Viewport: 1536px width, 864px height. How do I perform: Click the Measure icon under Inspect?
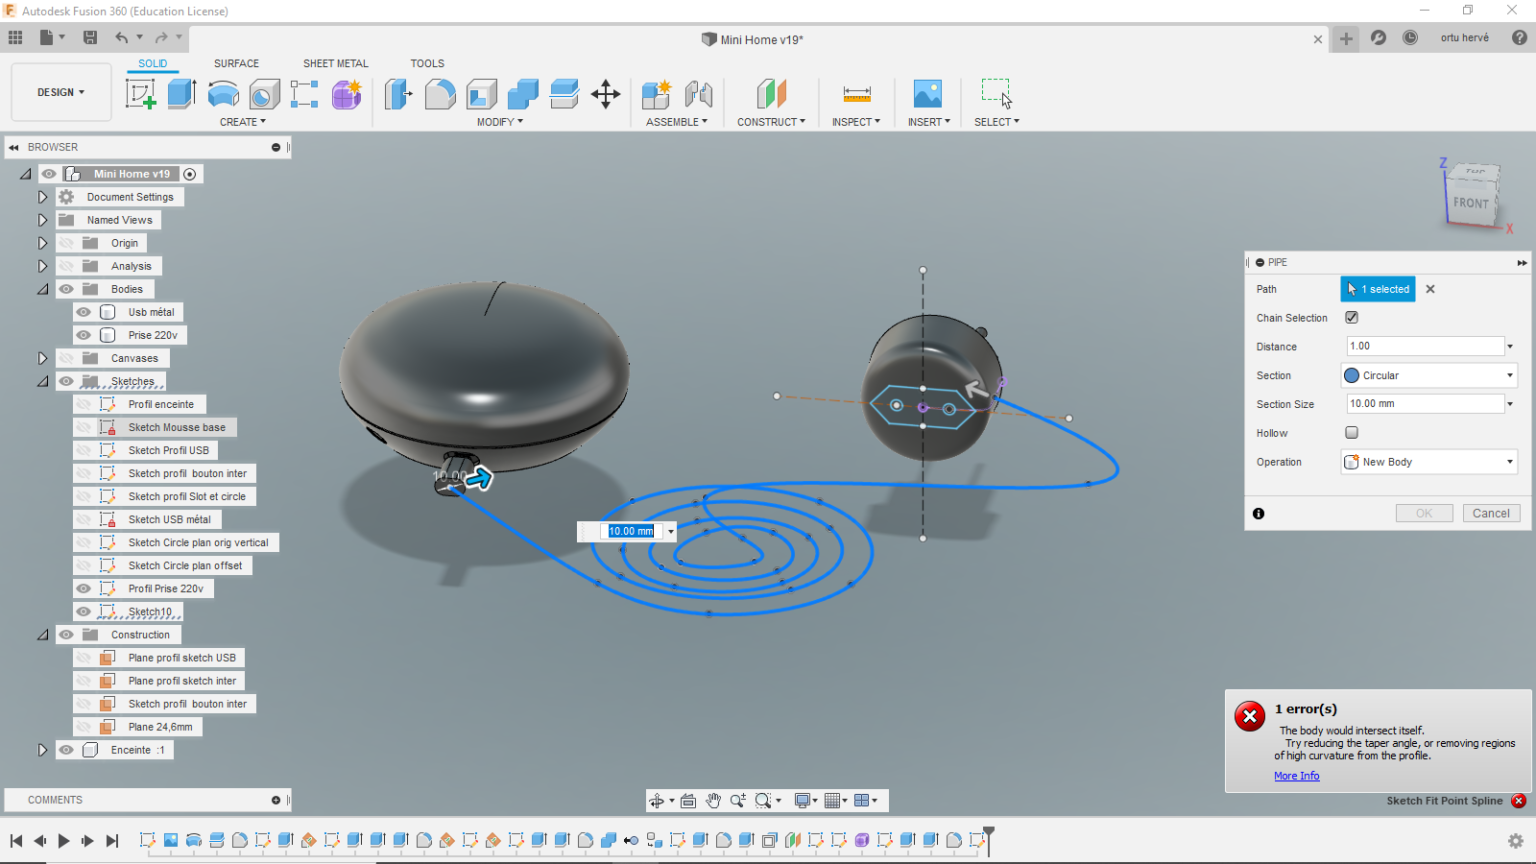click(x=856, y=94)
